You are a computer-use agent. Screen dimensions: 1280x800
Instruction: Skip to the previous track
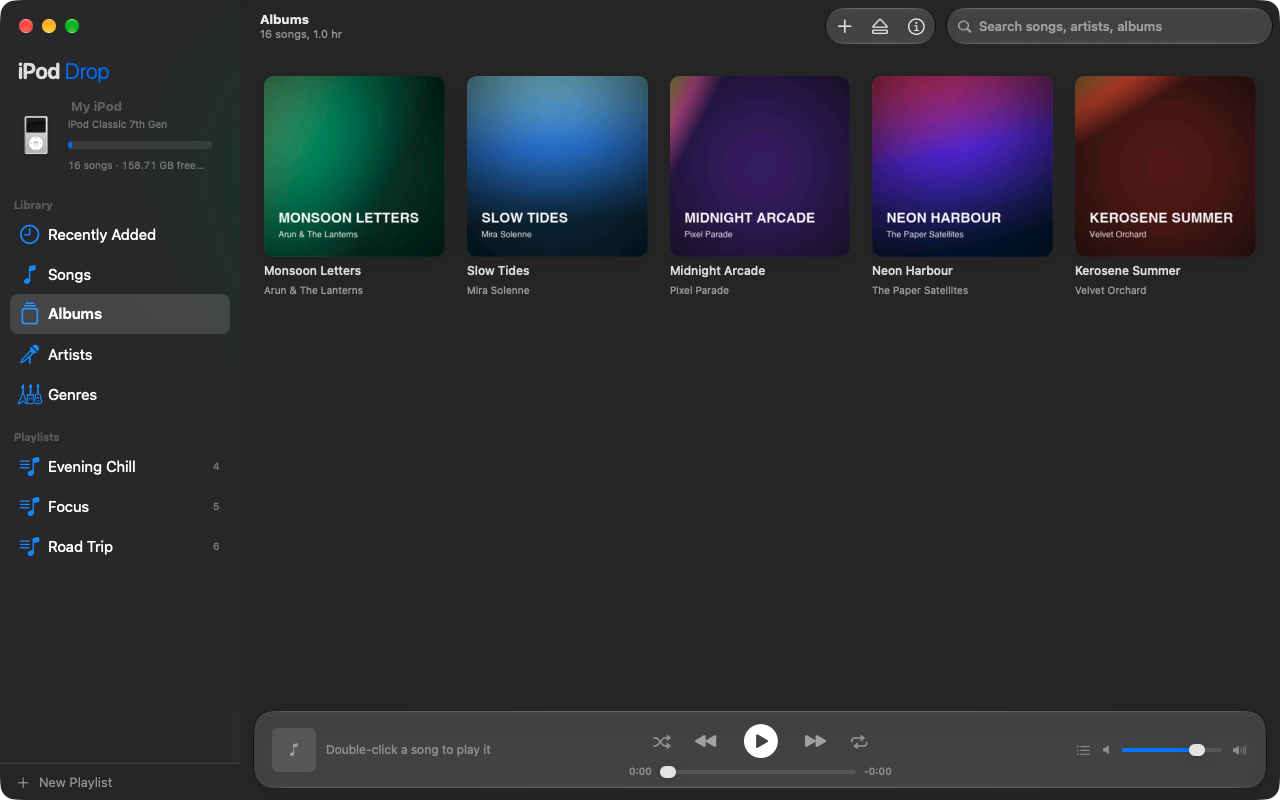coord(706,741)
